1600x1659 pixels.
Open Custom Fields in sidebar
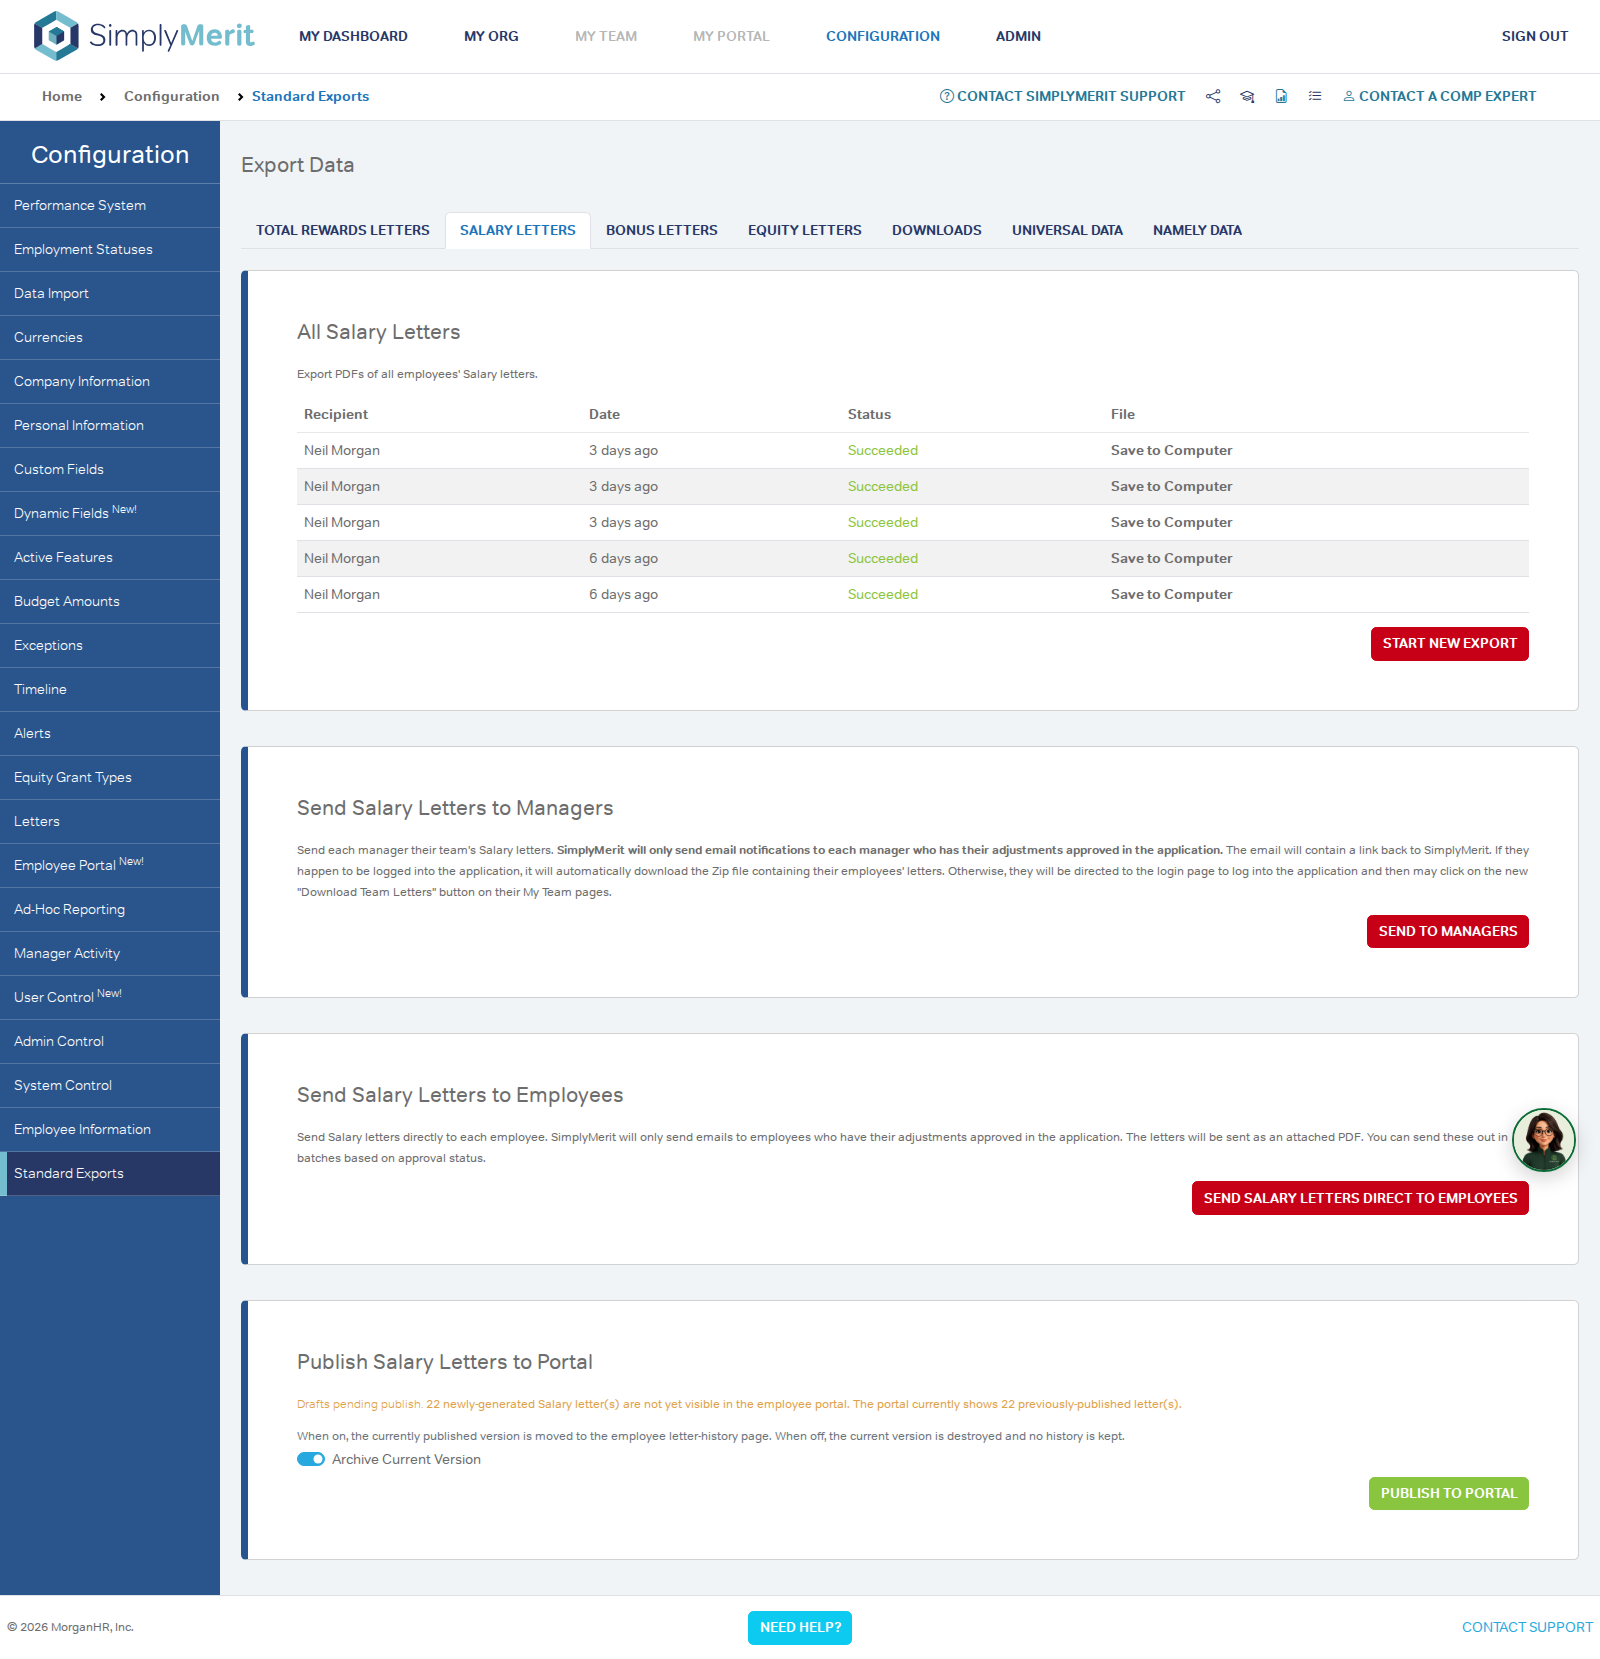point(110,469)
